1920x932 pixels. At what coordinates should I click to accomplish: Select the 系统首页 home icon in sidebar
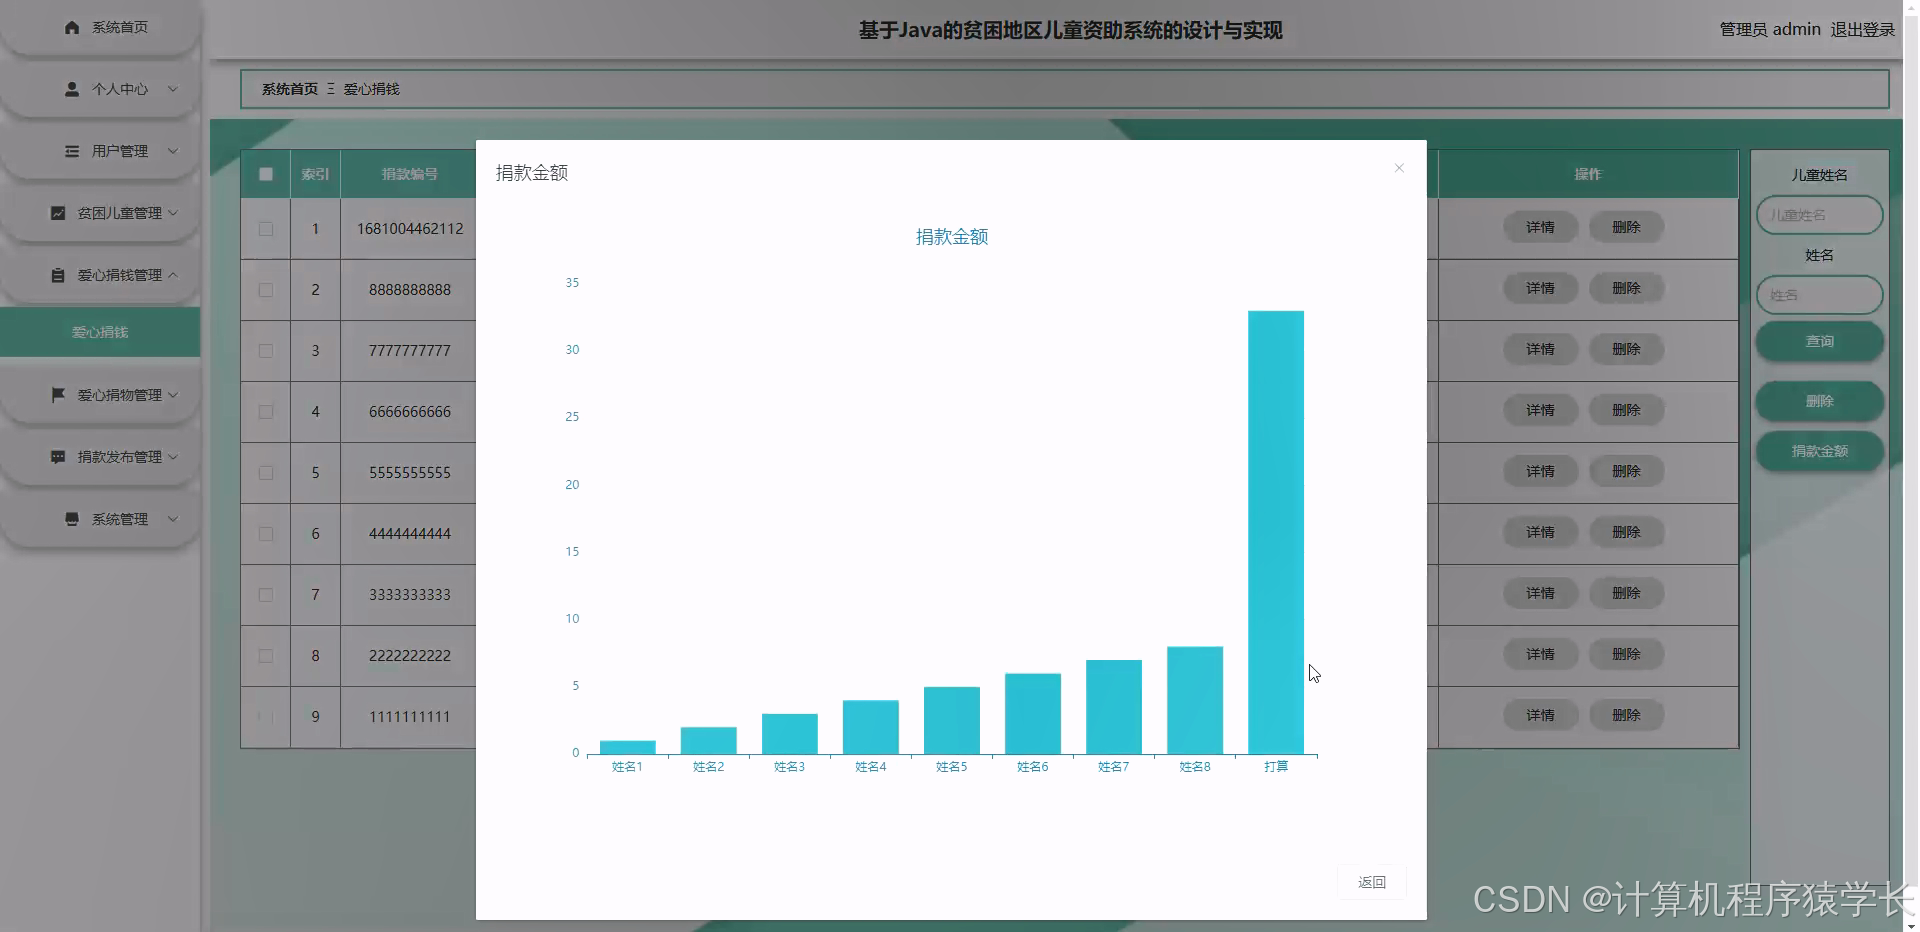[71, 27]
